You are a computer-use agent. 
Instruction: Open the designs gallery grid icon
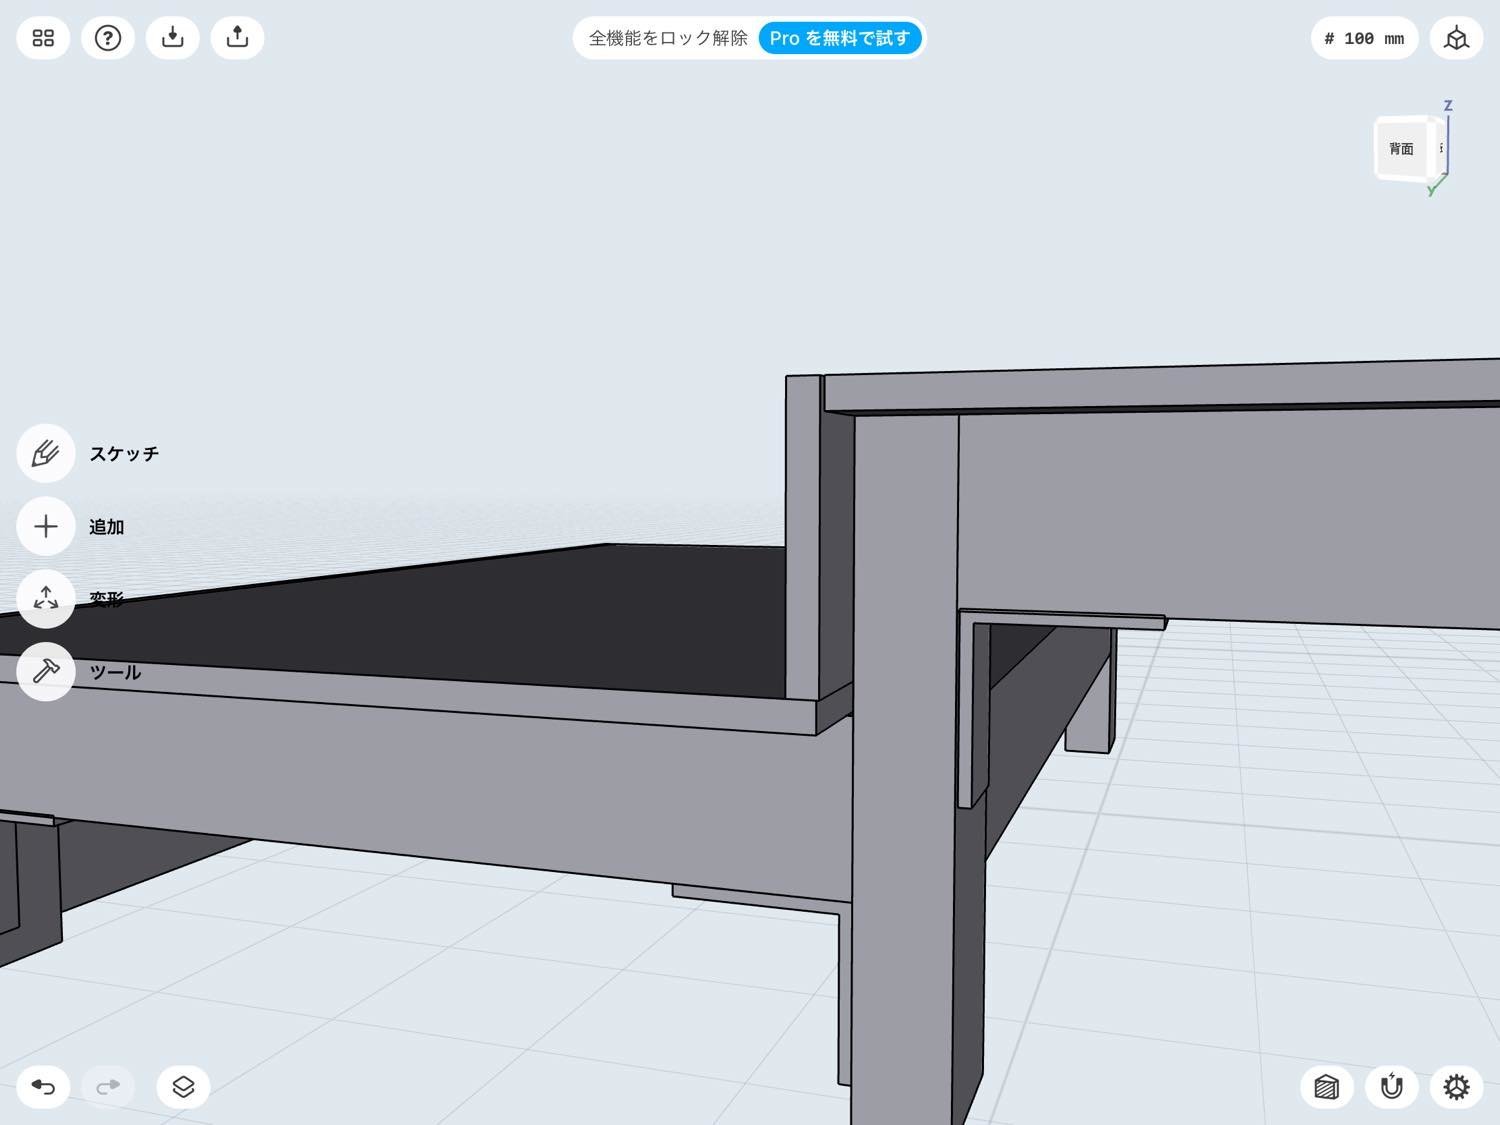pos(43,38)
